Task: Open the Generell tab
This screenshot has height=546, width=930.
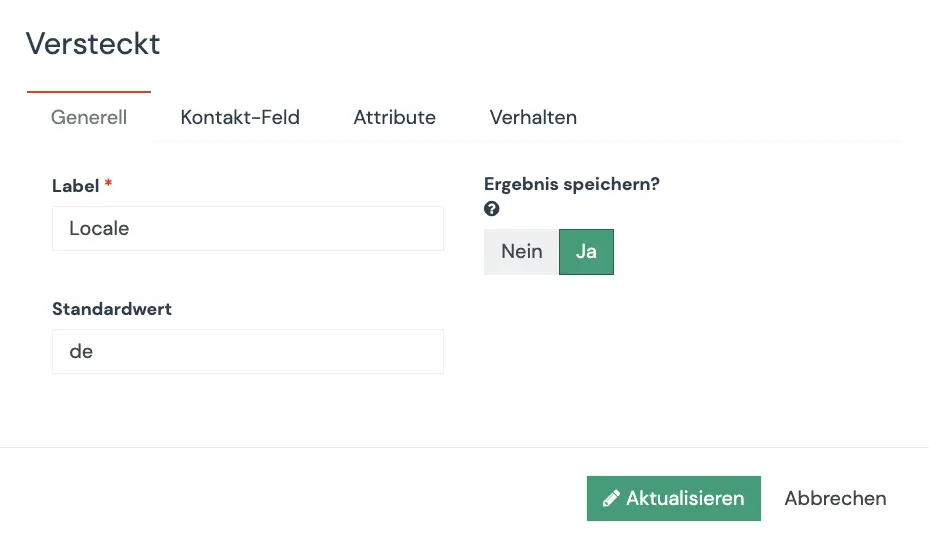Action: 89,117
